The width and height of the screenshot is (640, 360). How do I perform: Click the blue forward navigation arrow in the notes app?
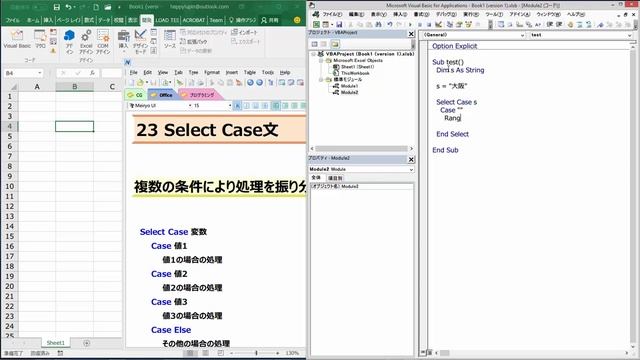coord(259,83)
